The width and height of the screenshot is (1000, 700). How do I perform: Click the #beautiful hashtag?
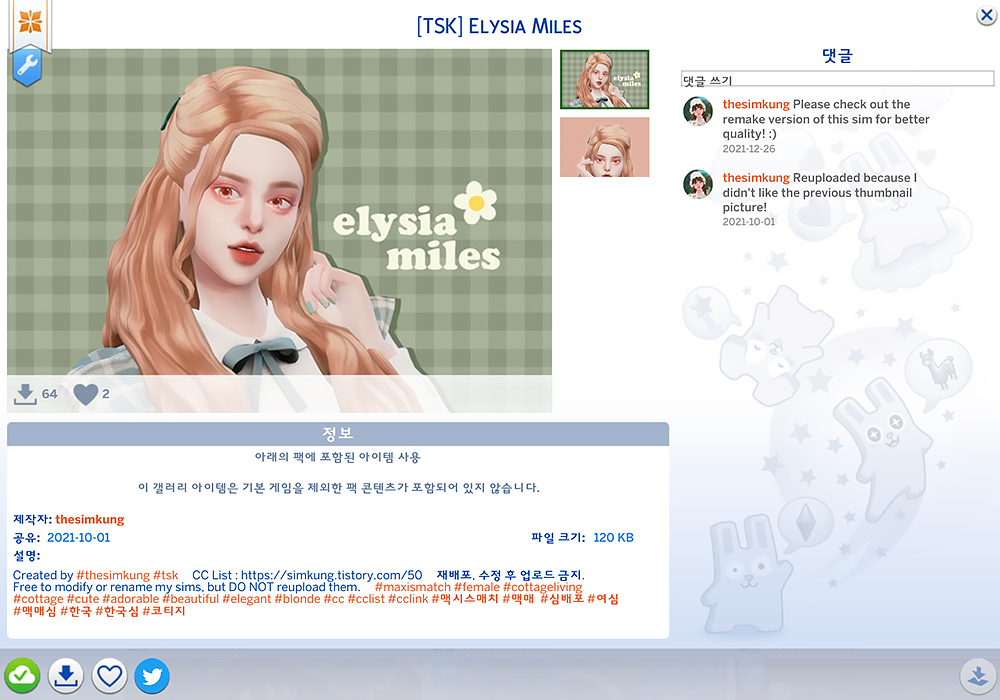pos(190,599)
